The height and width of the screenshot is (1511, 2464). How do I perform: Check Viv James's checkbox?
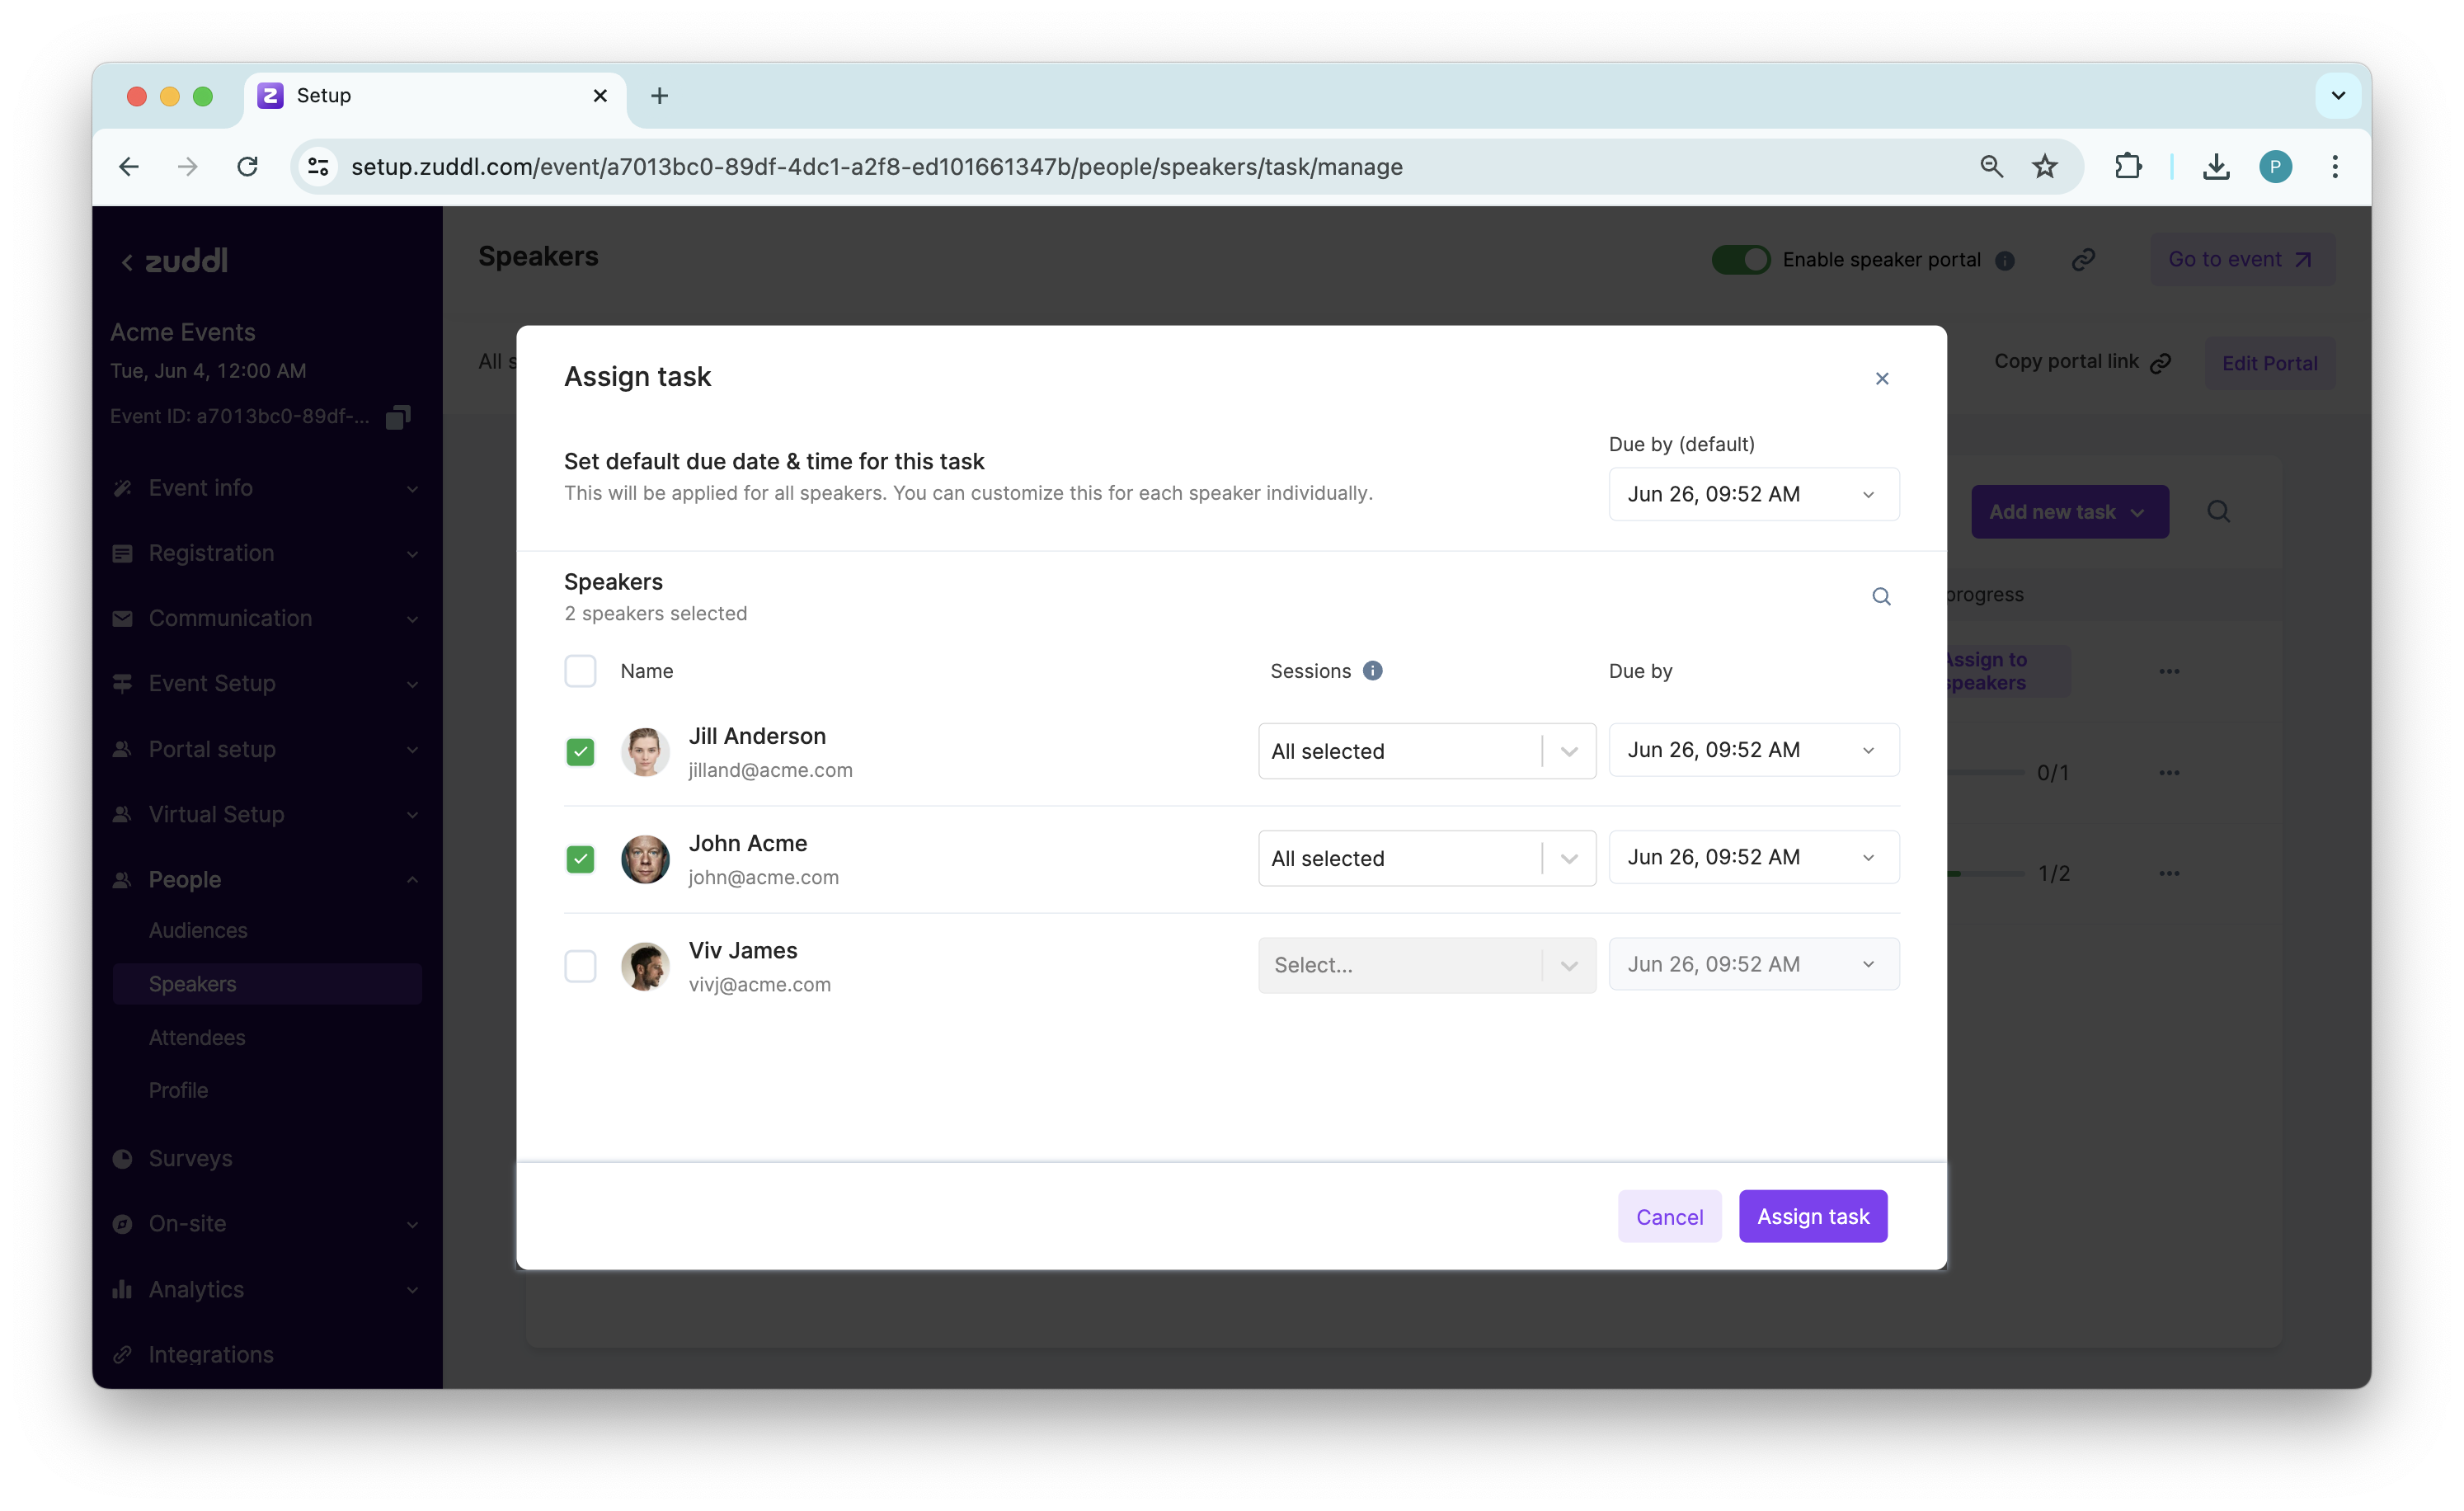[x=580, y=966]
